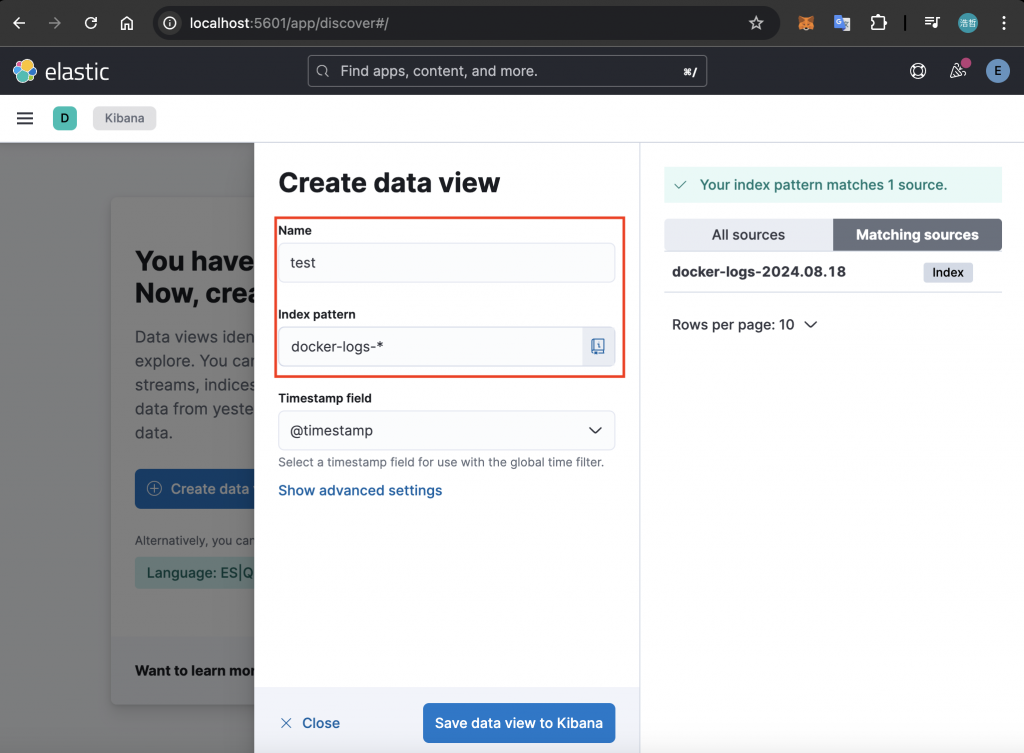View site information icon in address bar
Image resolution: width=1024 pixels, height=753 pixels.
click(x=170, y=24)
